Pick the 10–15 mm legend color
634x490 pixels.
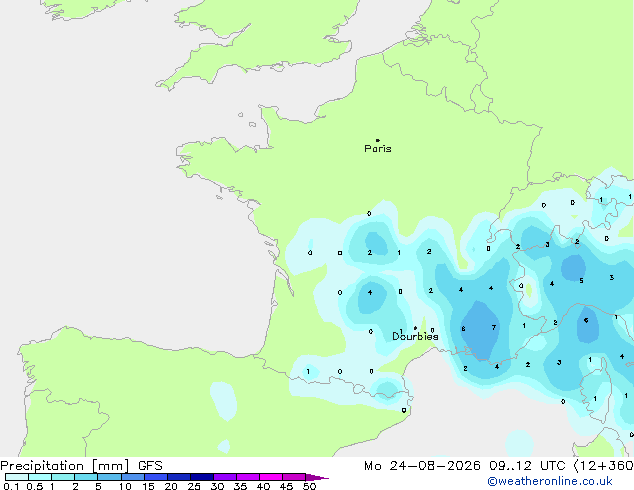(x=133, y=477)
